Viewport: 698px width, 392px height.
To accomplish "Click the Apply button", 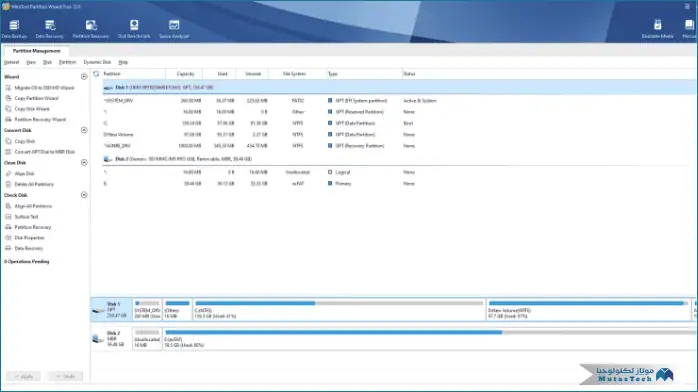I will point(24,376).
